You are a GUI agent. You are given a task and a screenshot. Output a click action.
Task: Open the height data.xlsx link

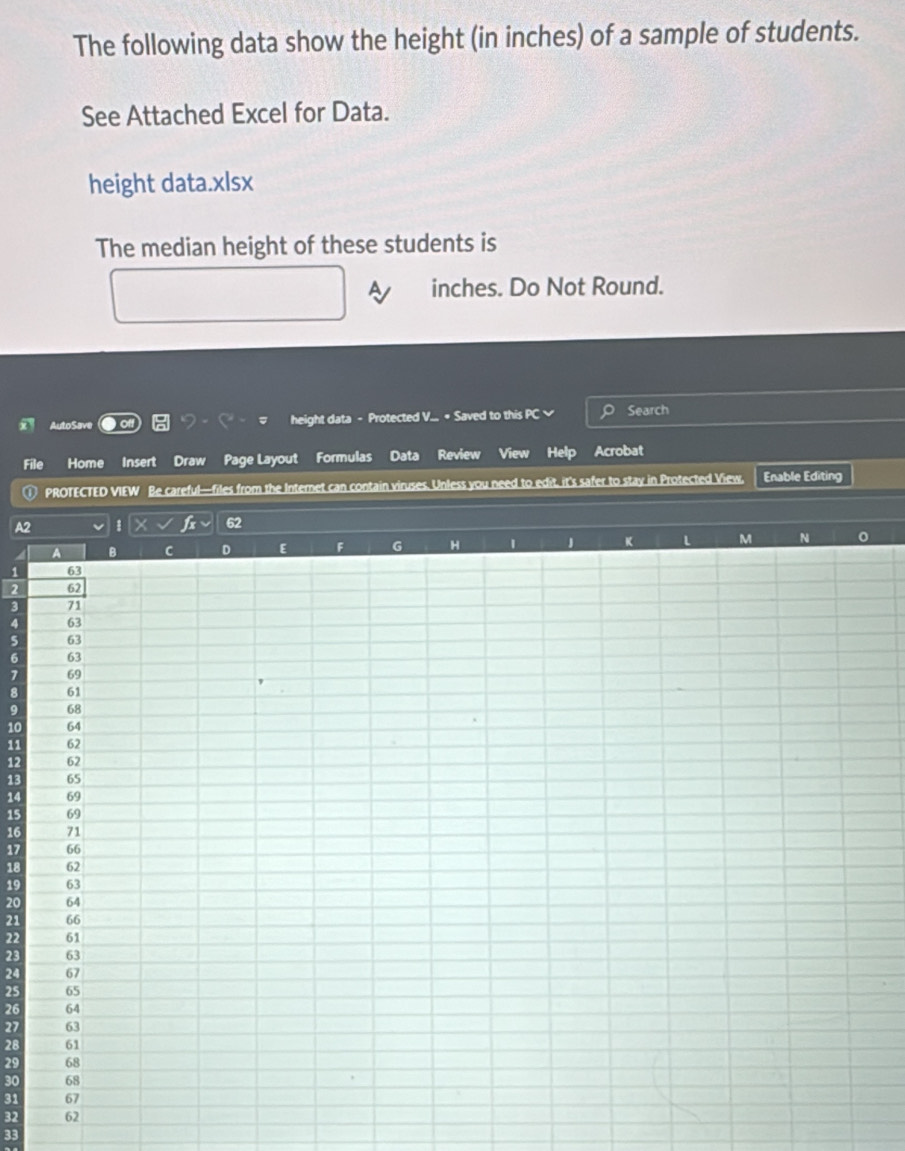pyautogui.click(x=170, y=184)
